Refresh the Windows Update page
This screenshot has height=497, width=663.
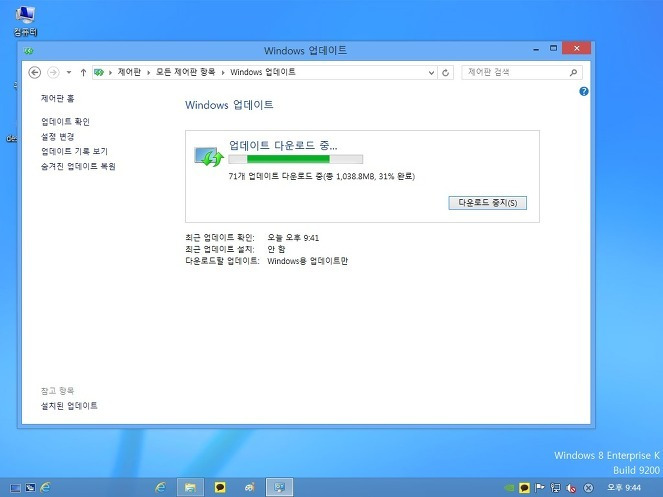[445, 73]
